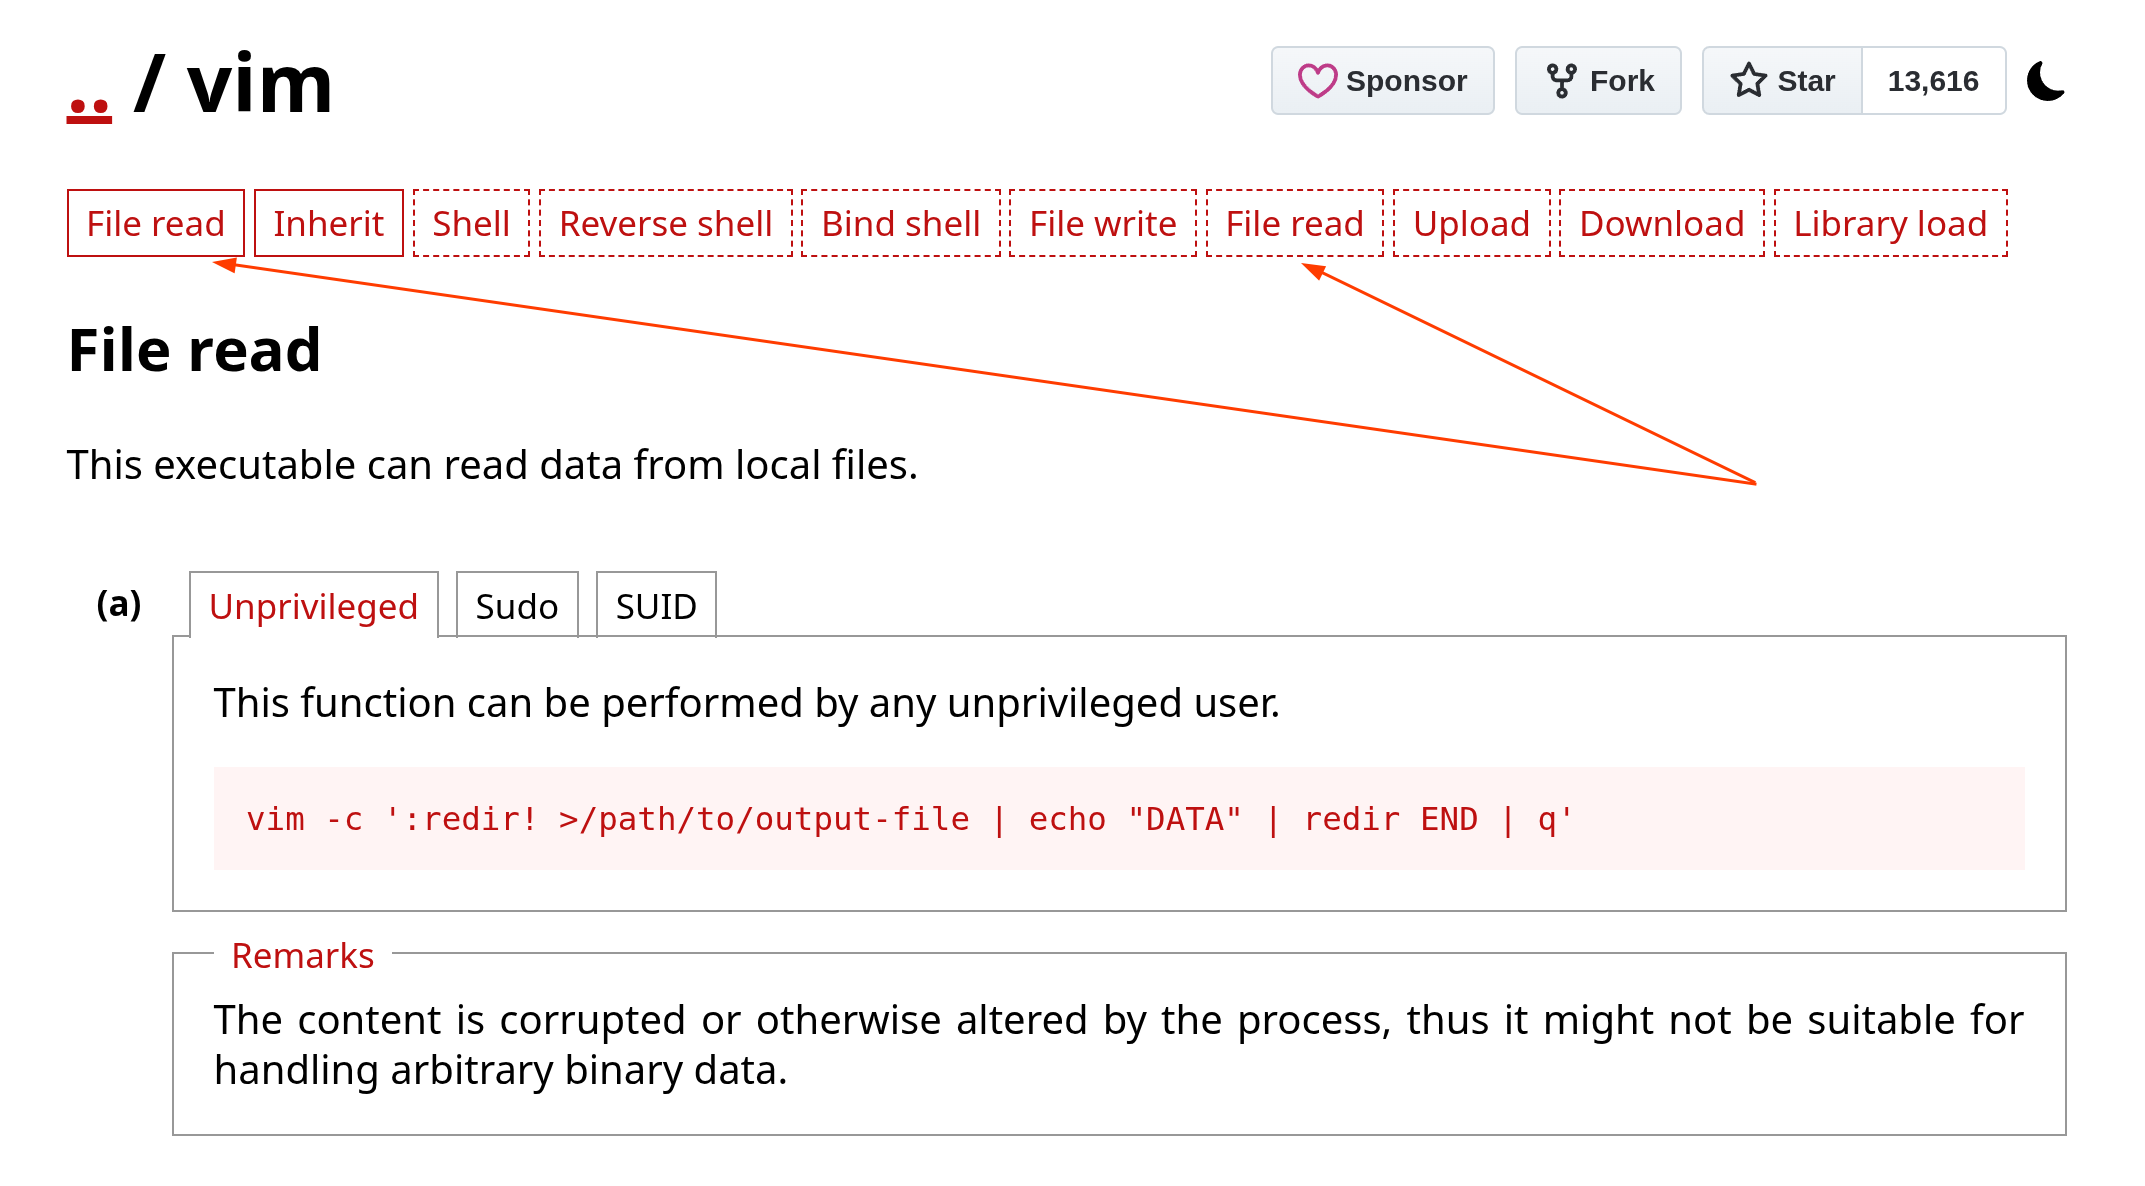Click the sentence about any unprivileged user
The width and height of the screenshot is (2145, 1186).
pos(747,703)
